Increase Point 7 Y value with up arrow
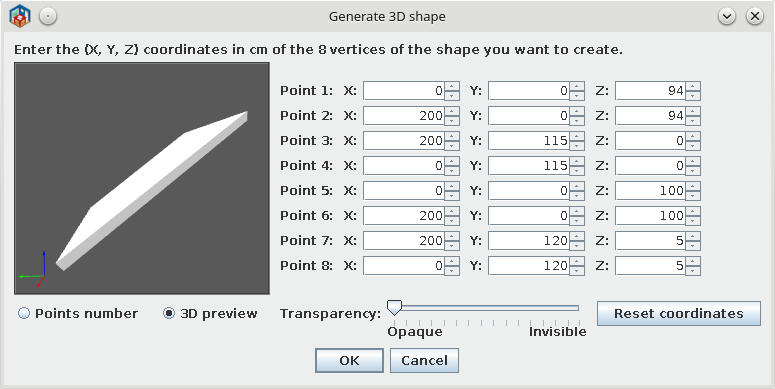The height and width of the screenshot is (389, 775). [x=577, y=236]
